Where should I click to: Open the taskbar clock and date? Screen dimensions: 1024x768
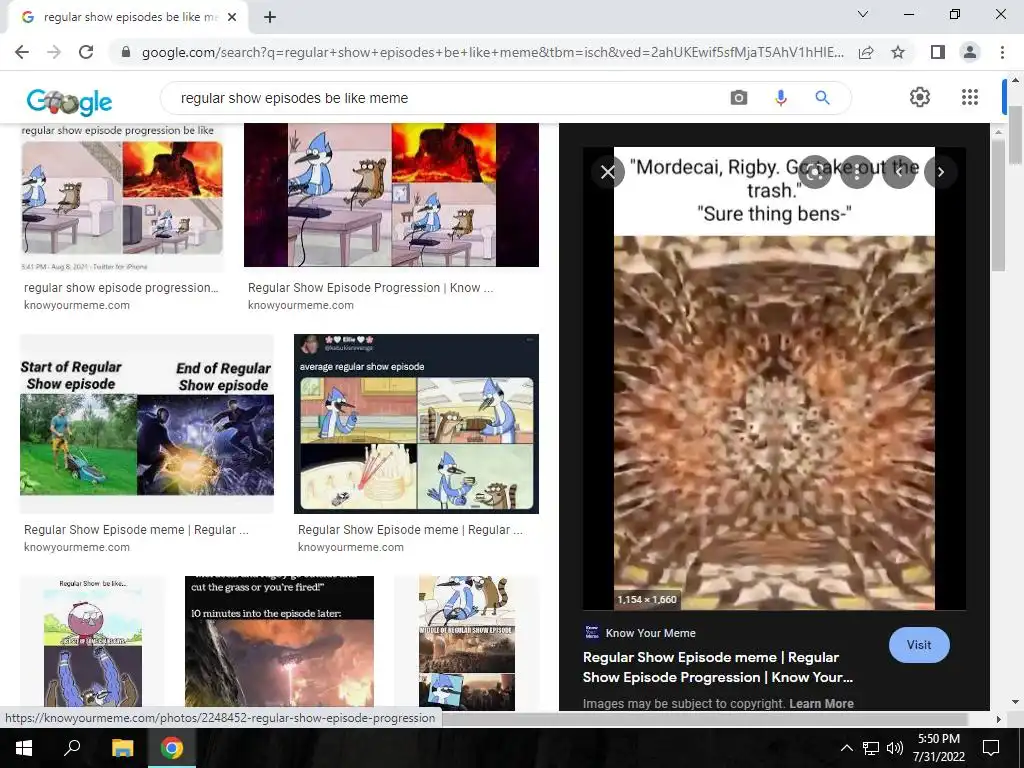pos(938,748)
